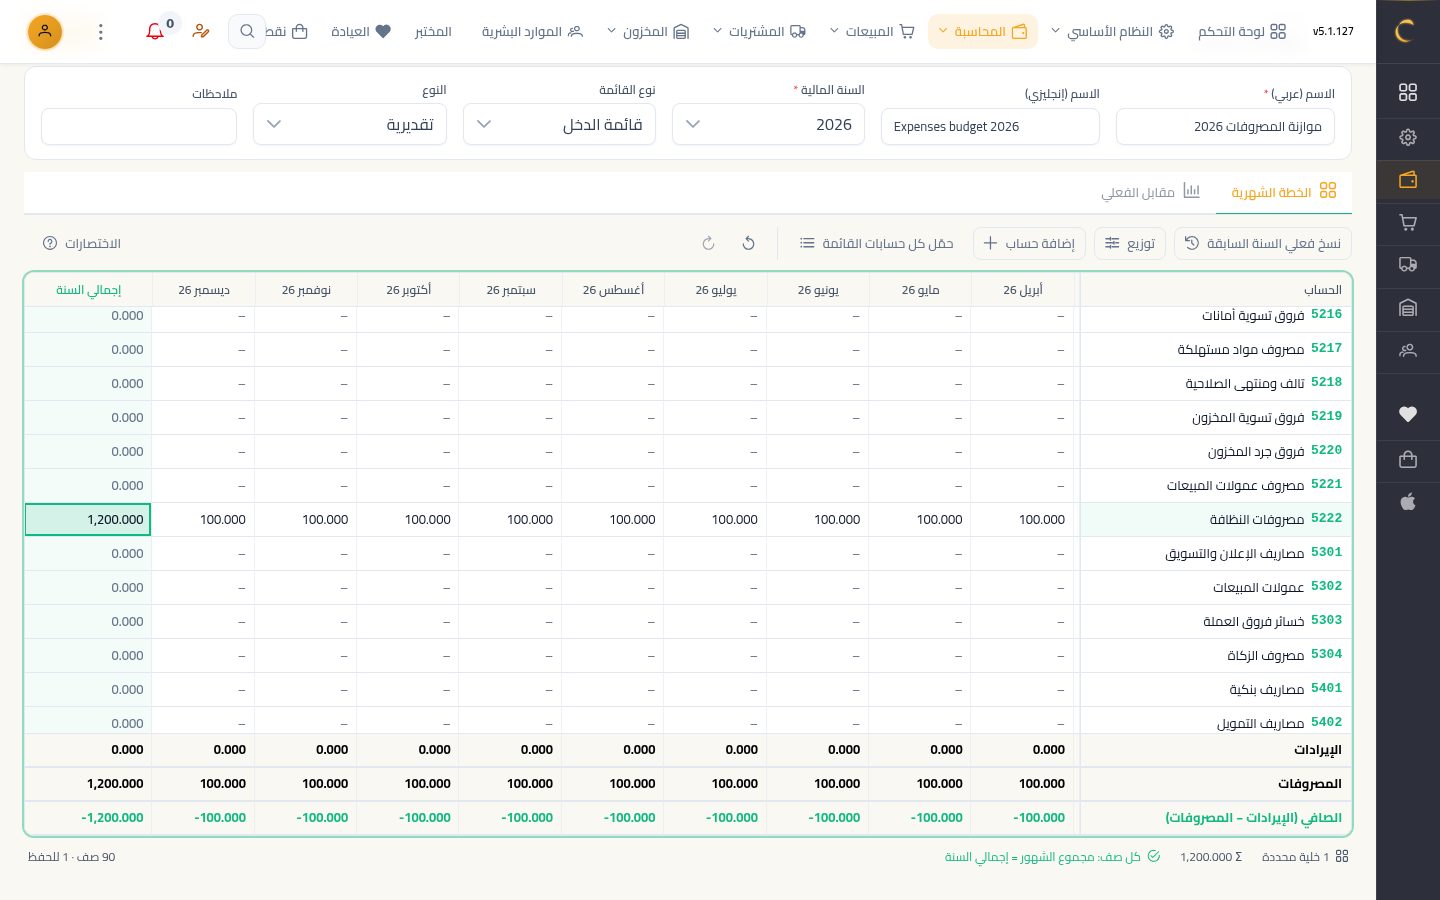Open المختبر menu item
This screenshot has width=1440, height=900.
(433, 32)
